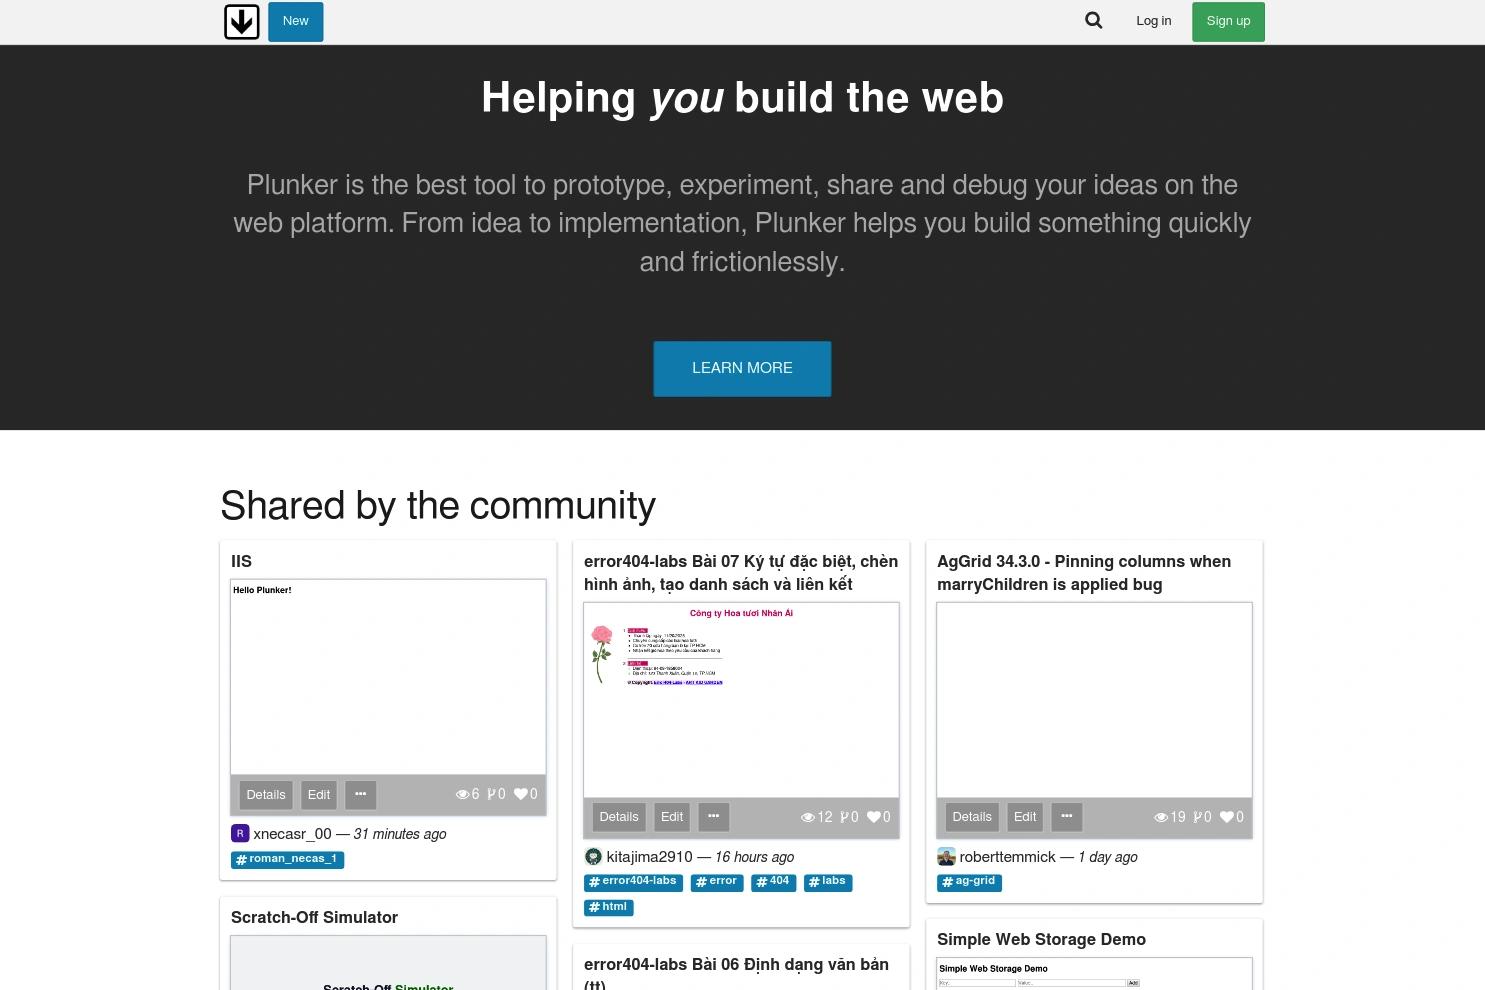Click 'Shared by the community' heading
The width and height of the screenshot is (1485, 990).
click(438, 506)
